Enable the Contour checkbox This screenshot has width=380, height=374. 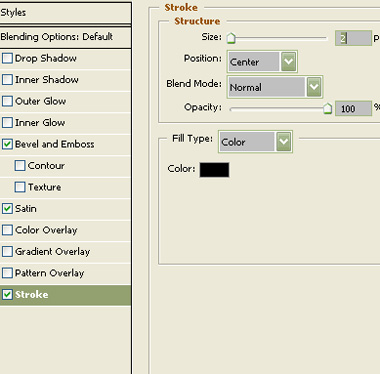click(20, 165)
